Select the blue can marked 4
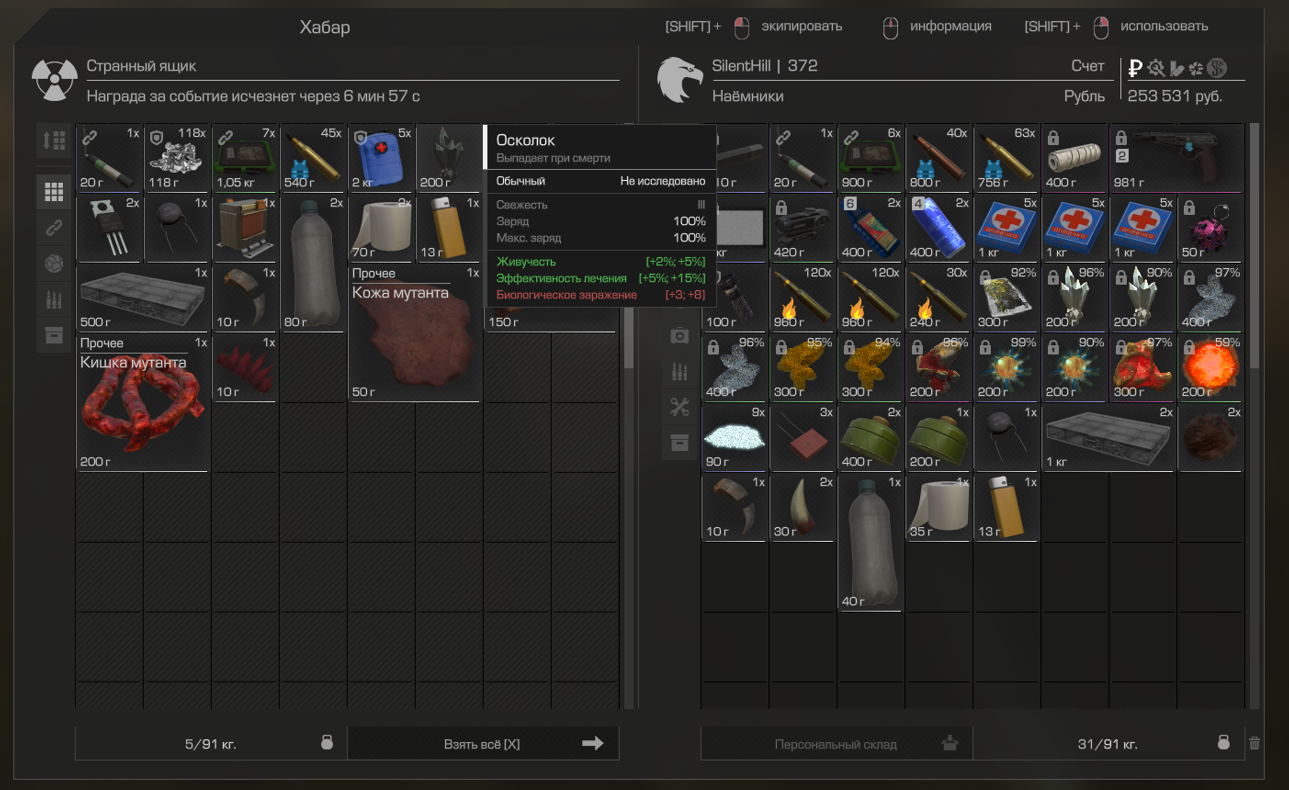Viewport: 1289px width, 790px height. [938, 228]
